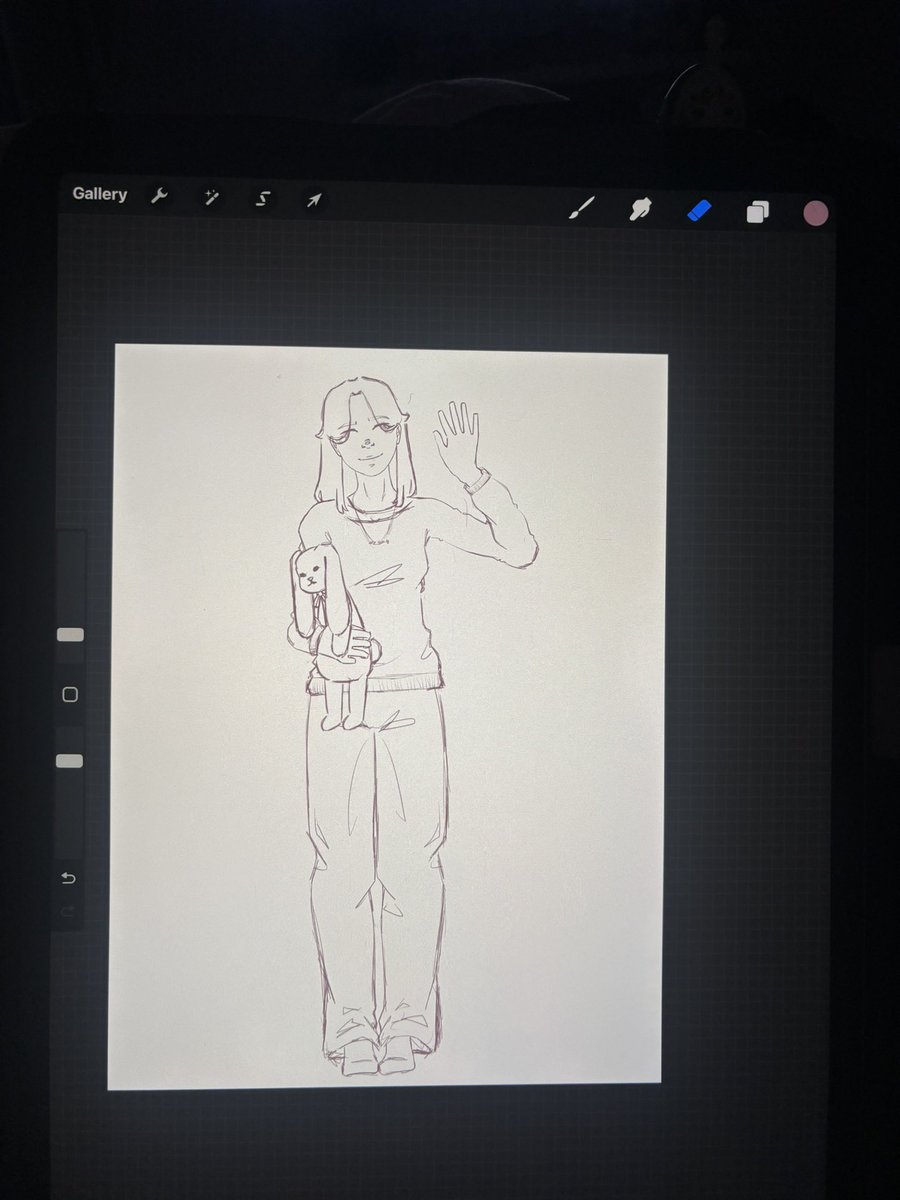This screenshot has height=1200, width=900.
Task: Select the Smudge tool
Action: (x=640, y=209)
